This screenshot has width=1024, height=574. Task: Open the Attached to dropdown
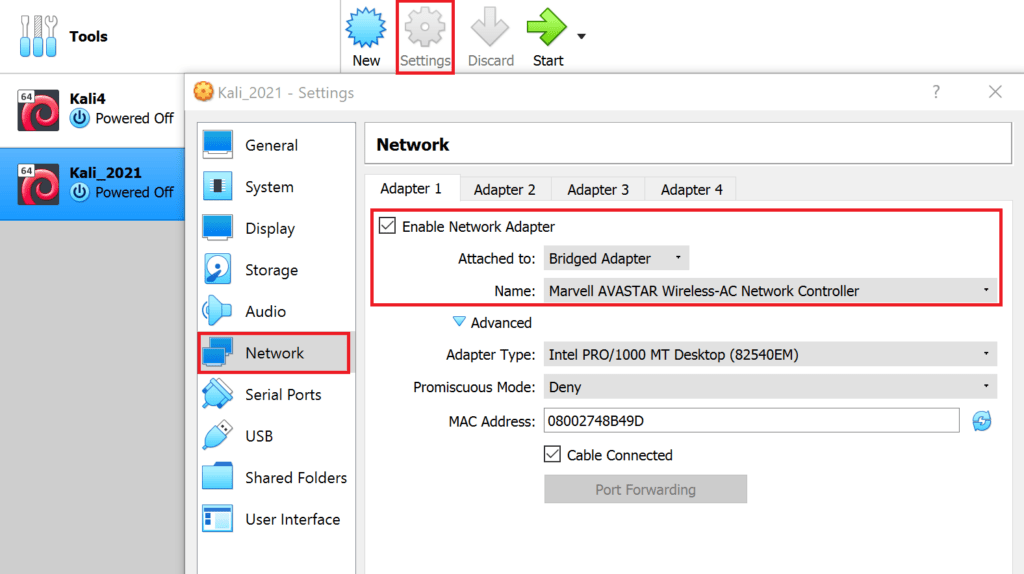pos(616,259)
